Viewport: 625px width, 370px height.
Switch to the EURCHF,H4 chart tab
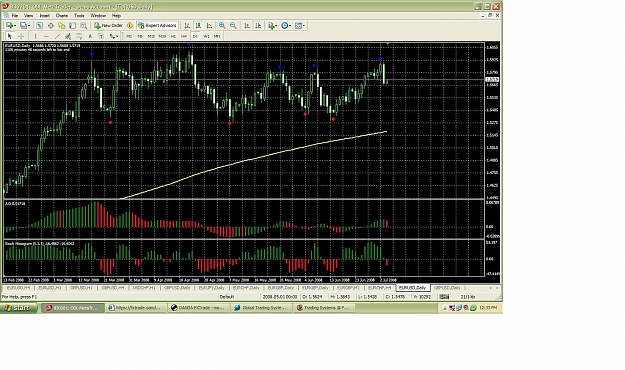[x=379, y=288]
